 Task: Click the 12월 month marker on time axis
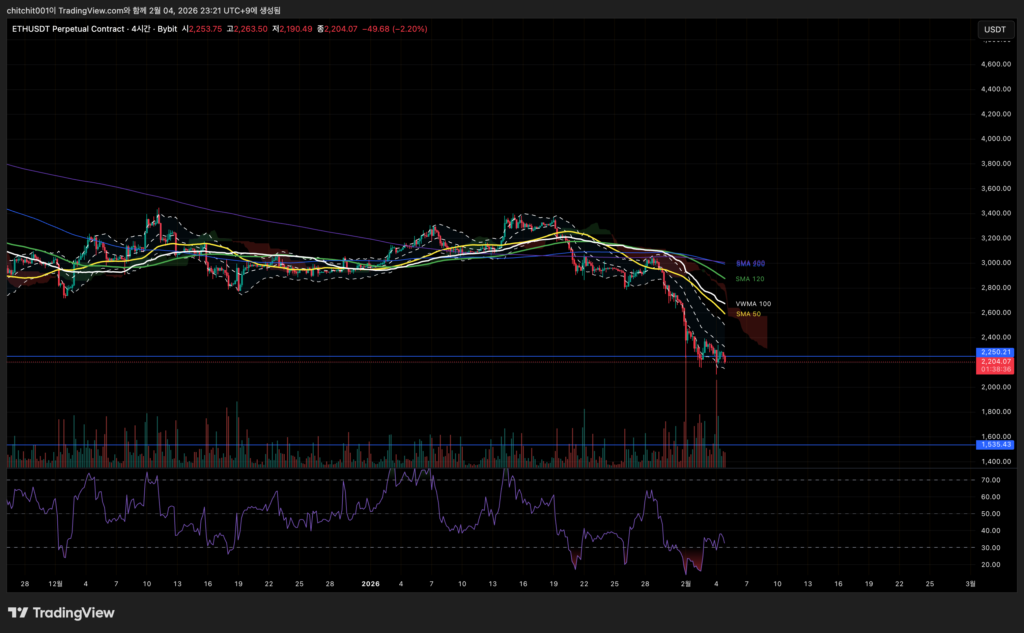55,583
